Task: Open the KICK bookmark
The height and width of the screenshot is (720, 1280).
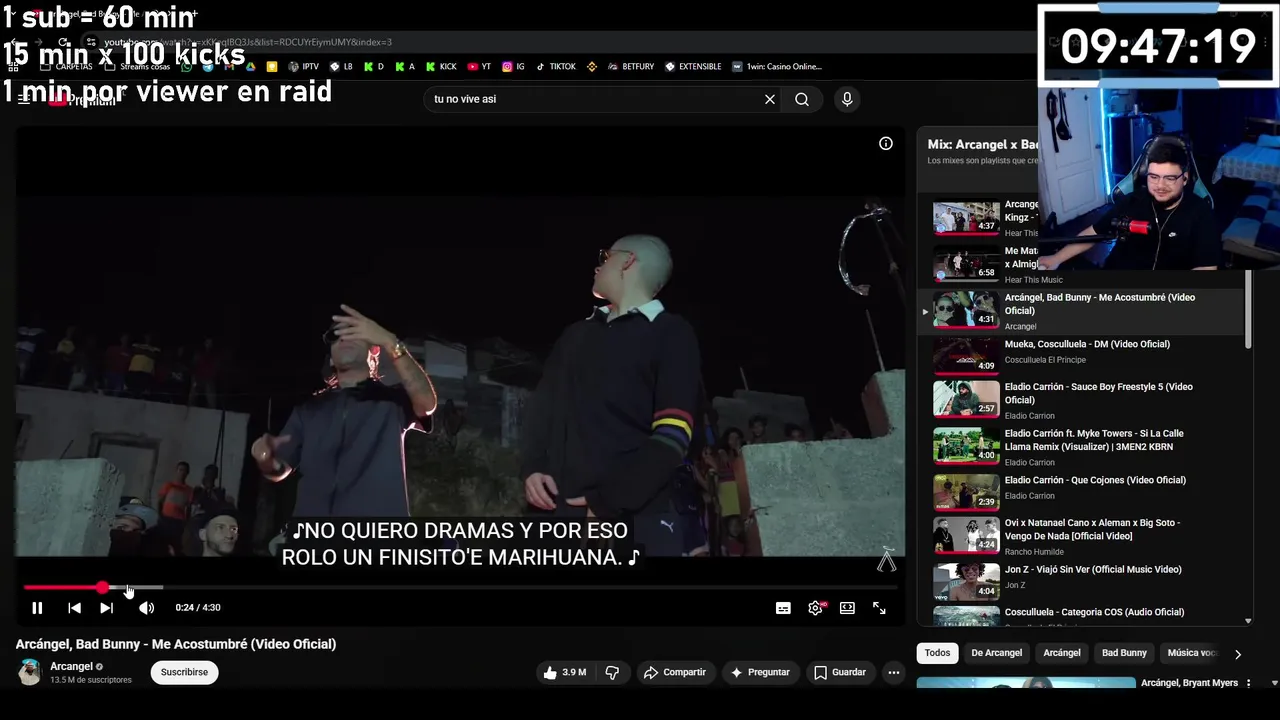Action: 441,67
